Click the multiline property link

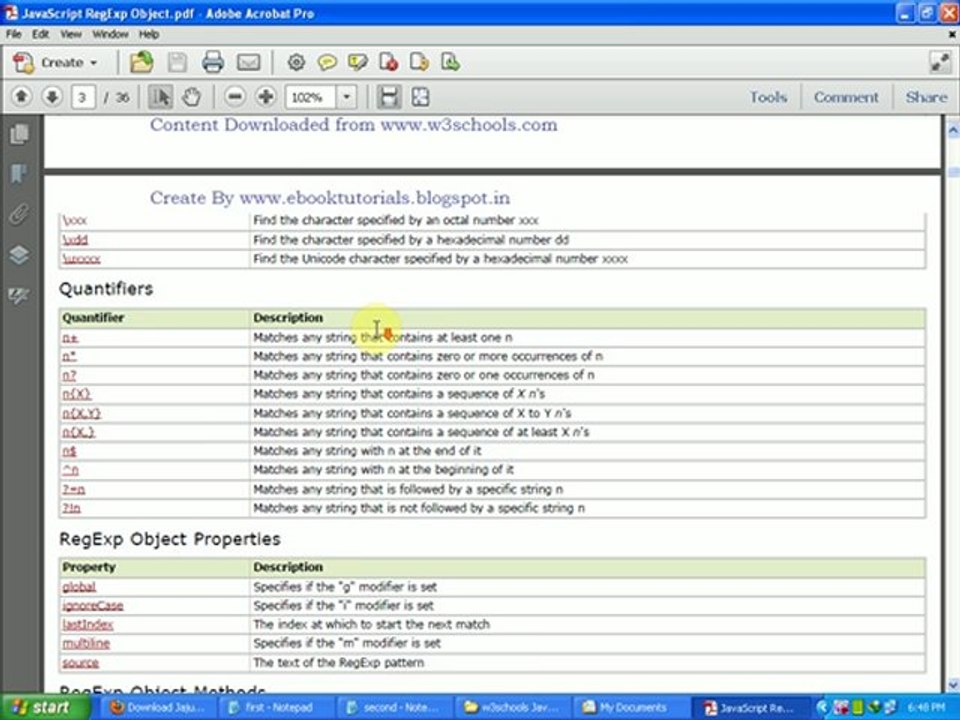(86, 643)
